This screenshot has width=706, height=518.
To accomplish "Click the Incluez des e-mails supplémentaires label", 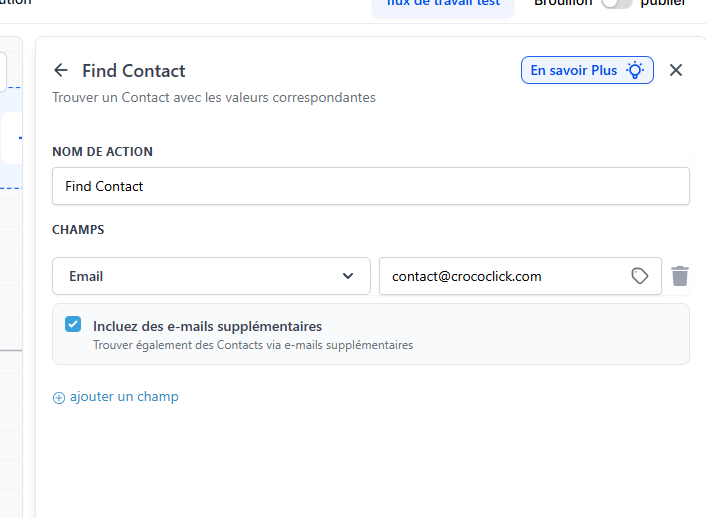I will tap(208, 326).
